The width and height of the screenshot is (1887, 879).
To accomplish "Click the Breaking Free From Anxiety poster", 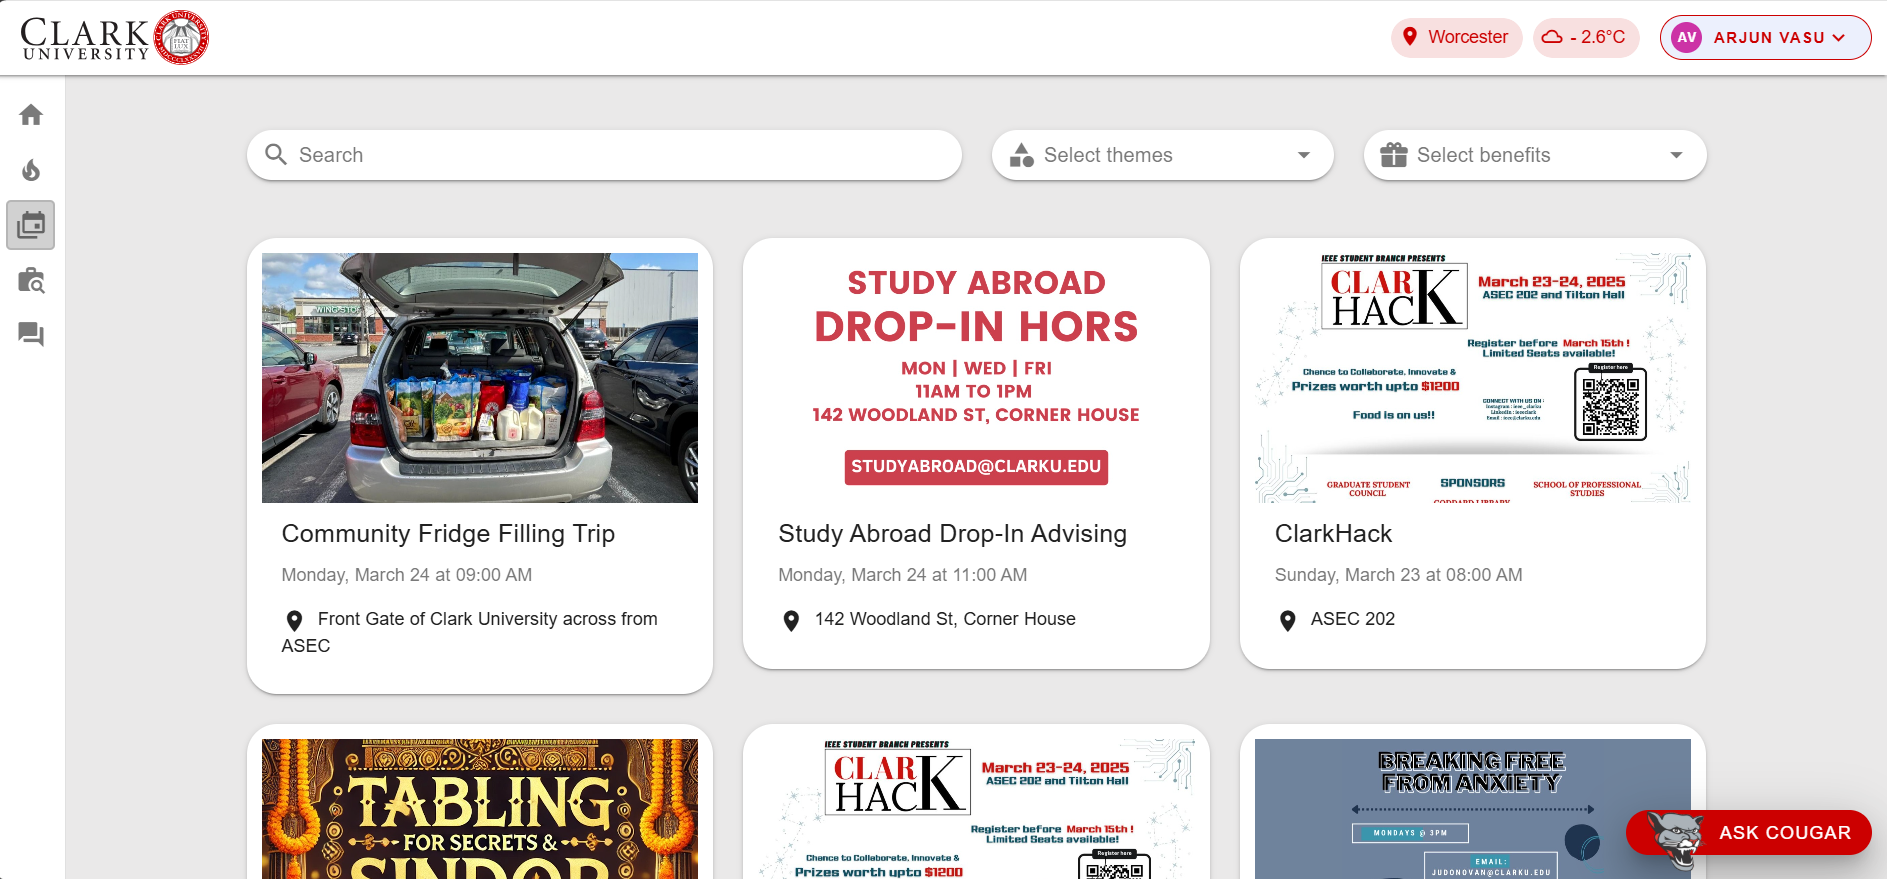I will click(x=1473, y=809).
